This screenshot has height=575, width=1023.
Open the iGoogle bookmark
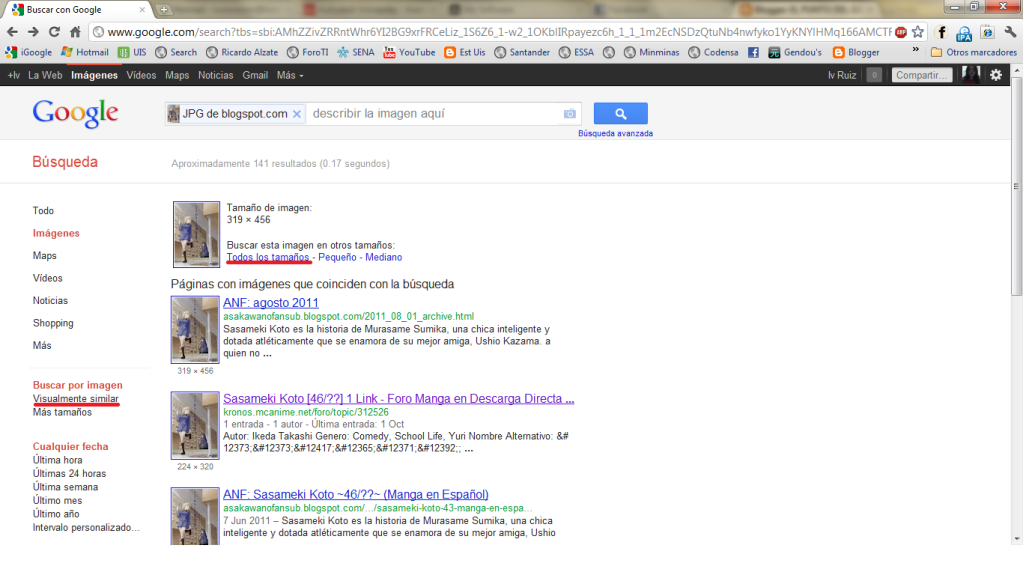[x=29, y=52]
